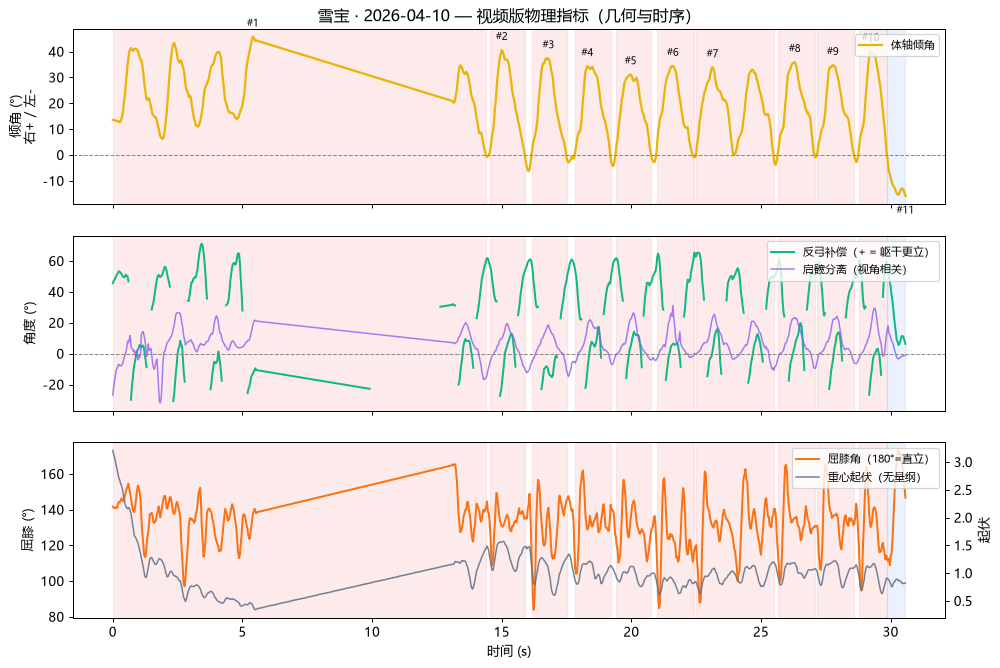Viewport: 1000px width, 668px height.
Task: Click the -20 tick on the 角度 axis
Action: click(x=54, y=385)
